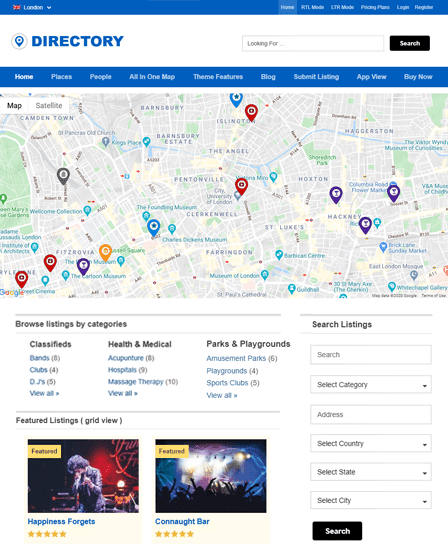Open the Amusement Parks category link
This screenshot has width=448, height=560.
click(236, 358)
